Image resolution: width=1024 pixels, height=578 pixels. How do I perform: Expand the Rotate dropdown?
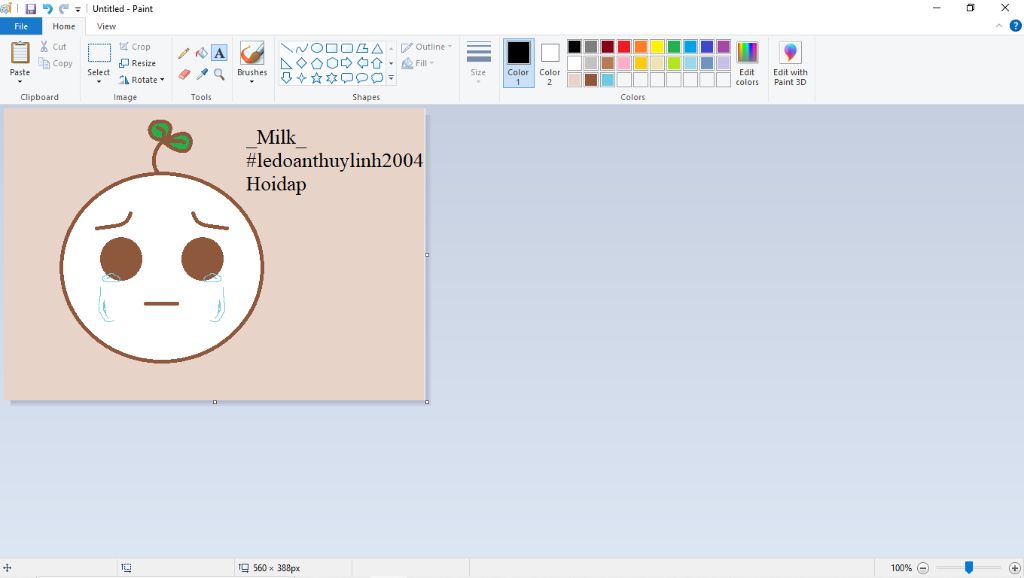point(162,80)
